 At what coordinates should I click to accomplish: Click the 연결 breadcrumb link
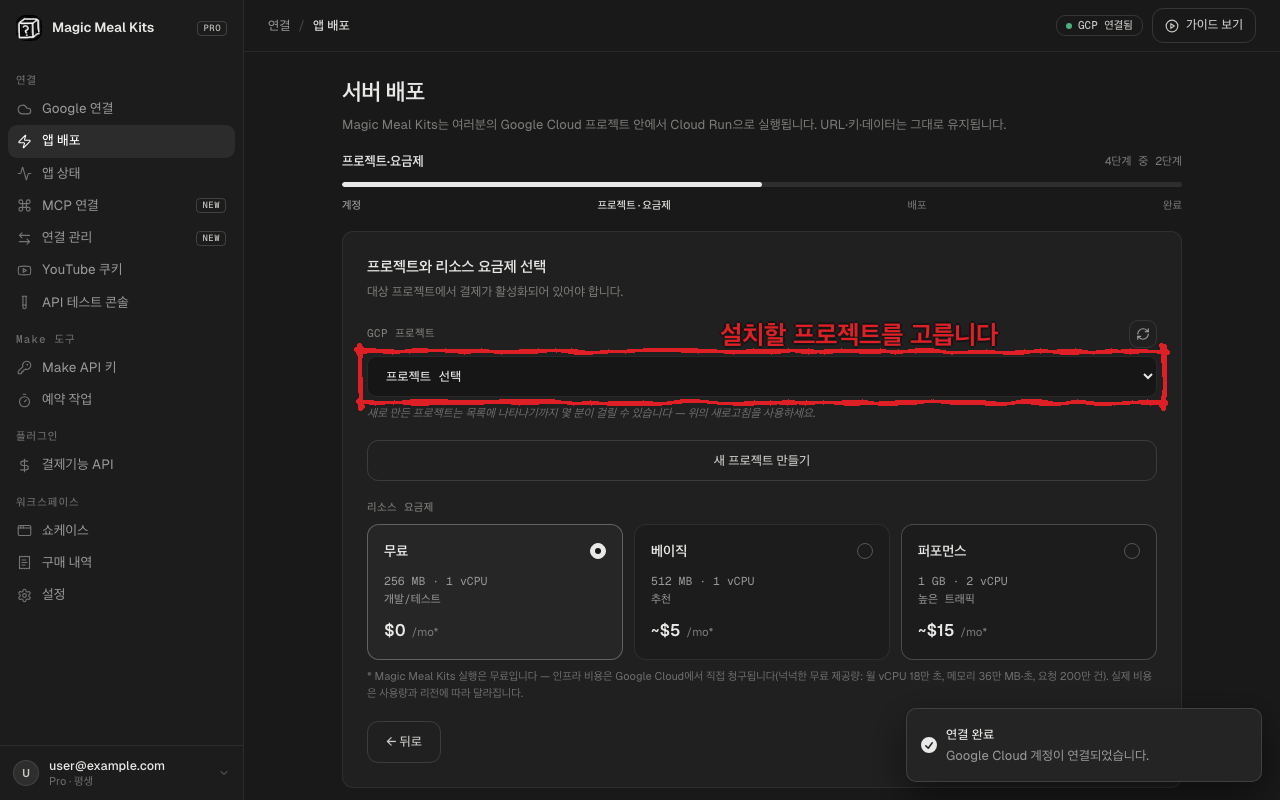279,25
